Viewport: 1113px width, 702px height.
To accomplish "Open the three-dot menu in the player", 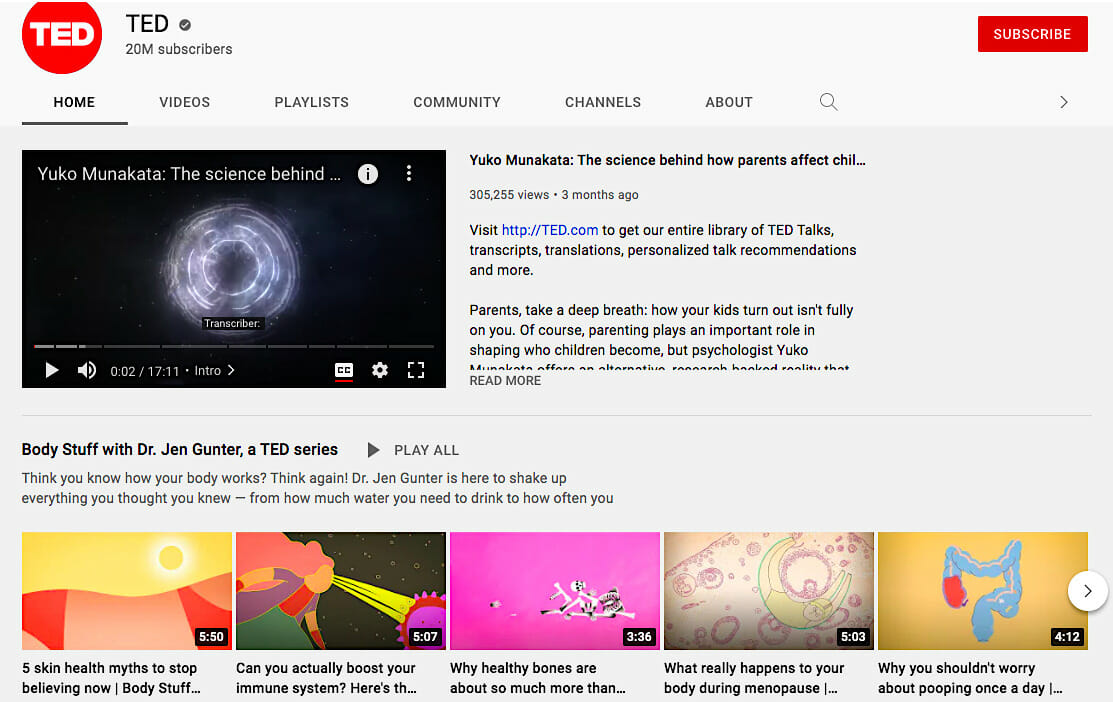I will click(409, 173).
